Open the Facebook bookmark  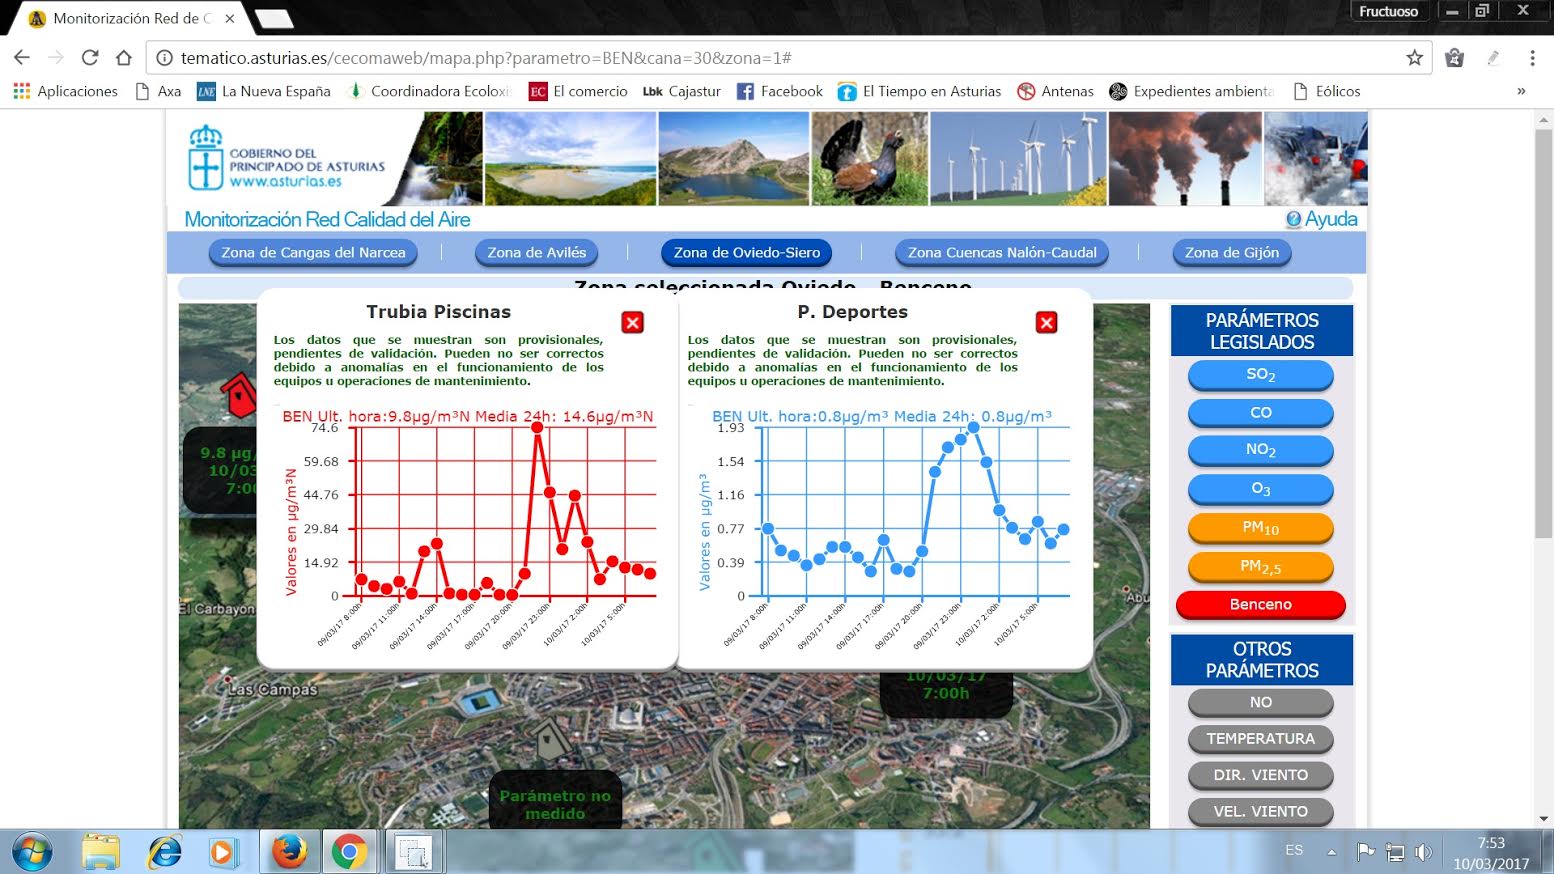click(780, 91)
